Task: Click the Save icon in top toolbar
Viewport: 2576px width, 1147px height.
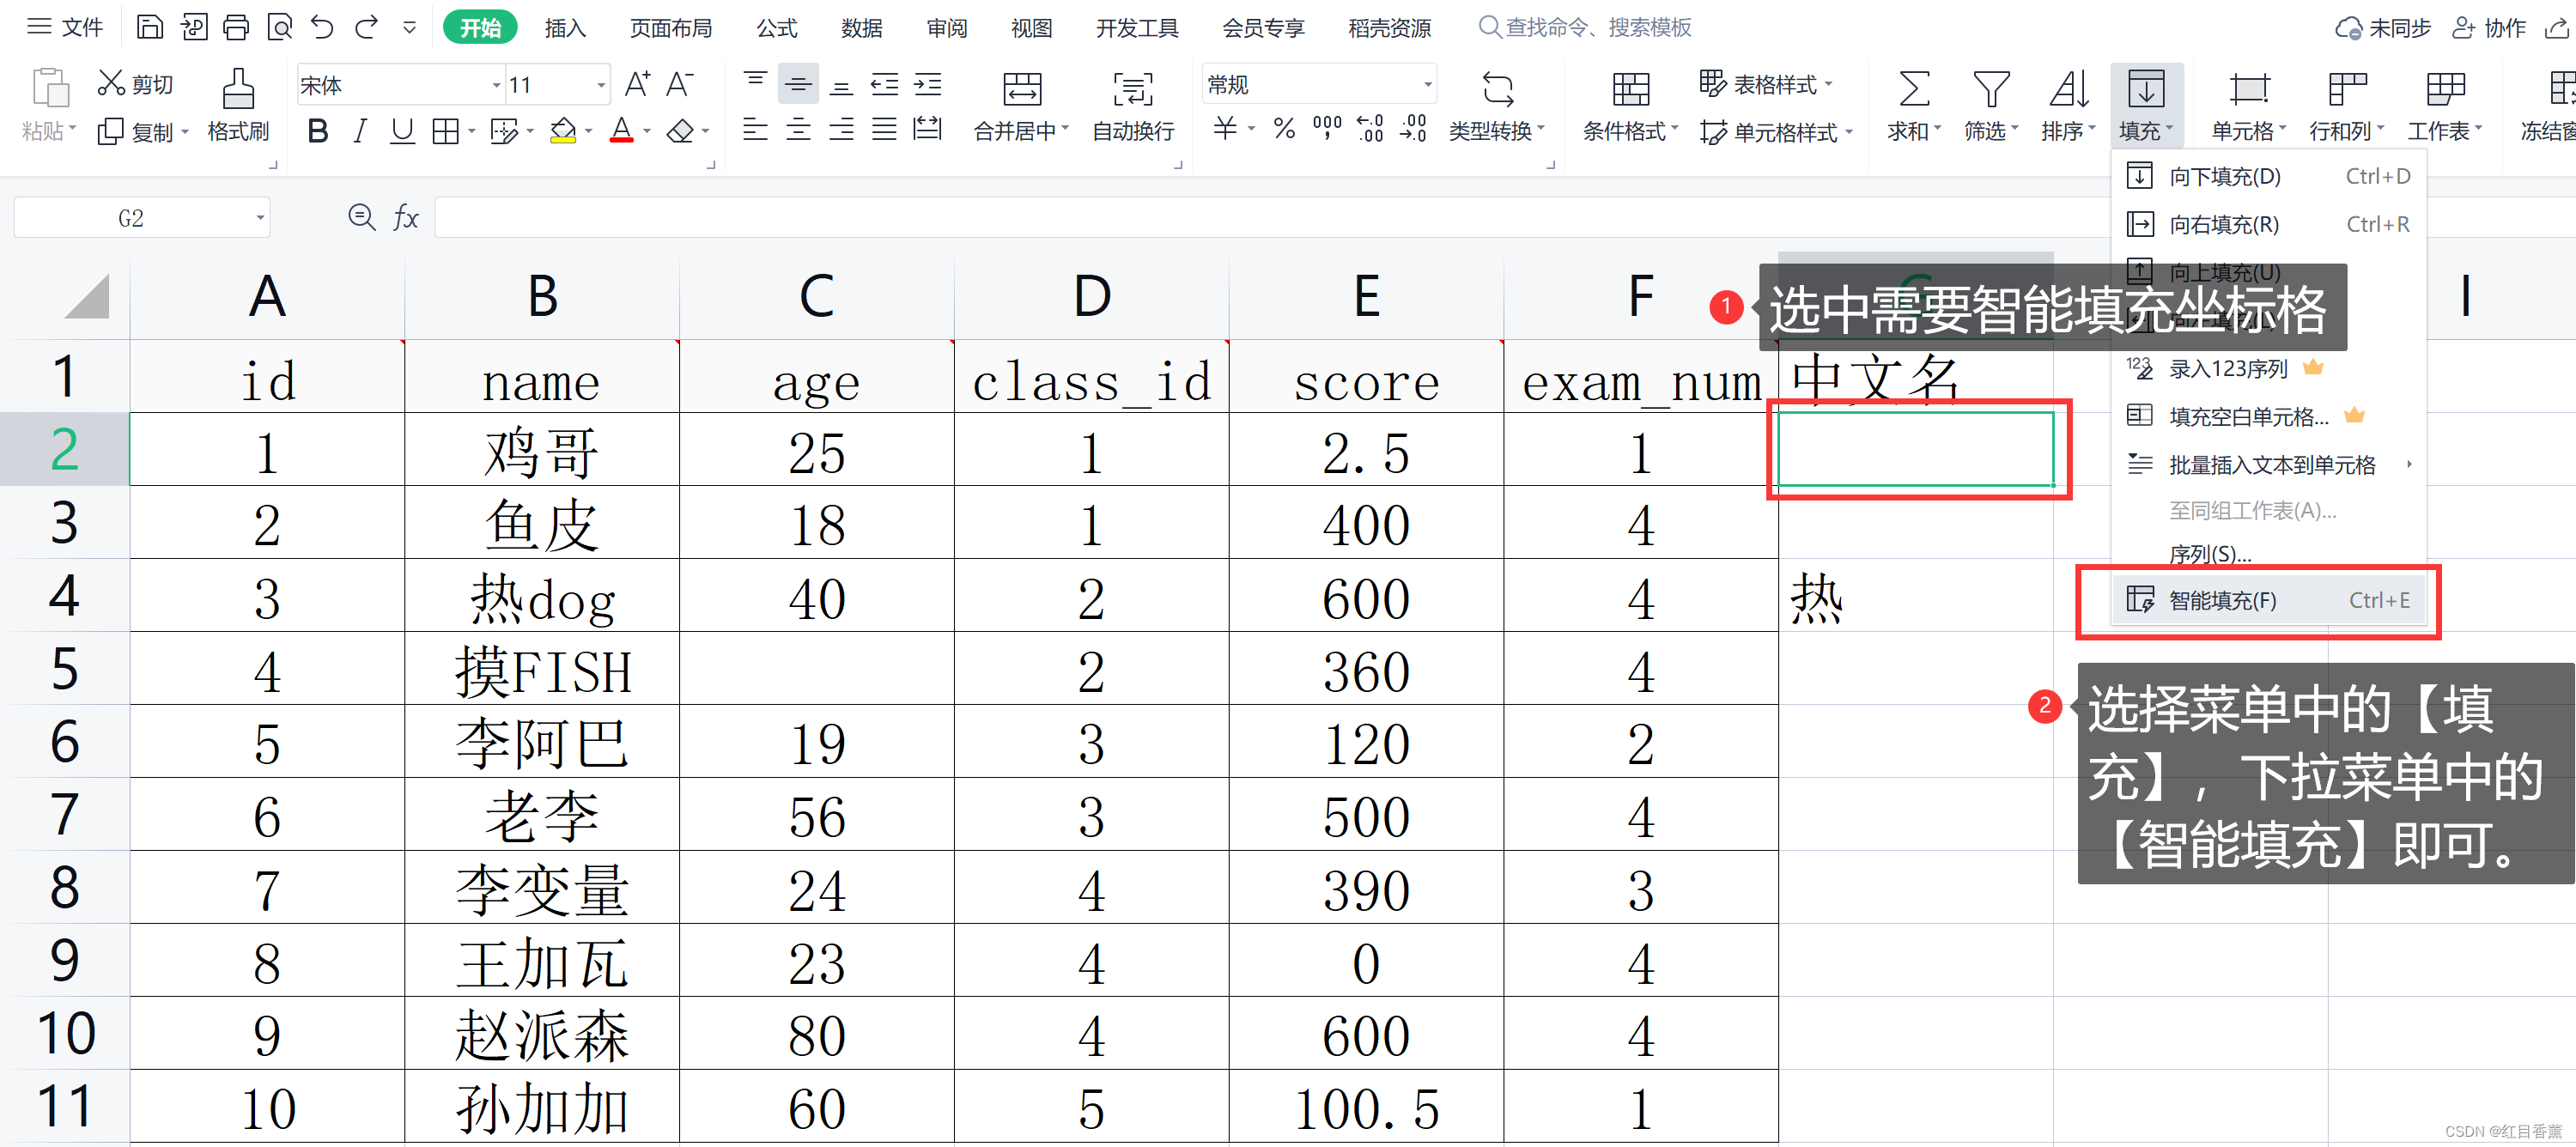Action: tap(149, 27)
